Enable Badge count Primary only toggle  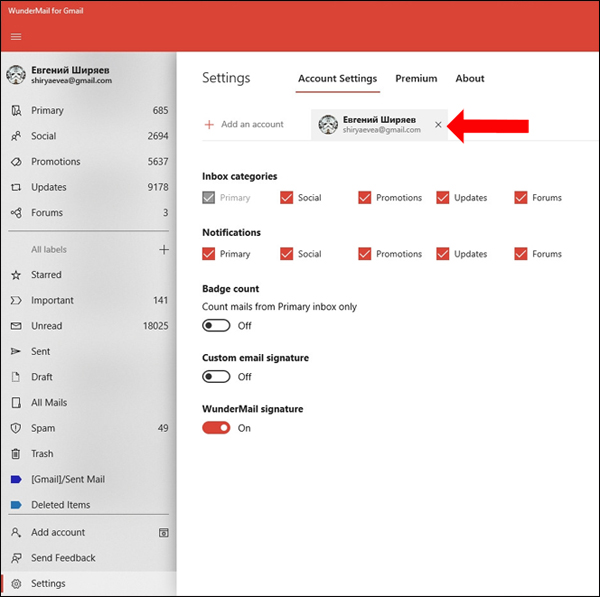tap(216, 326)
